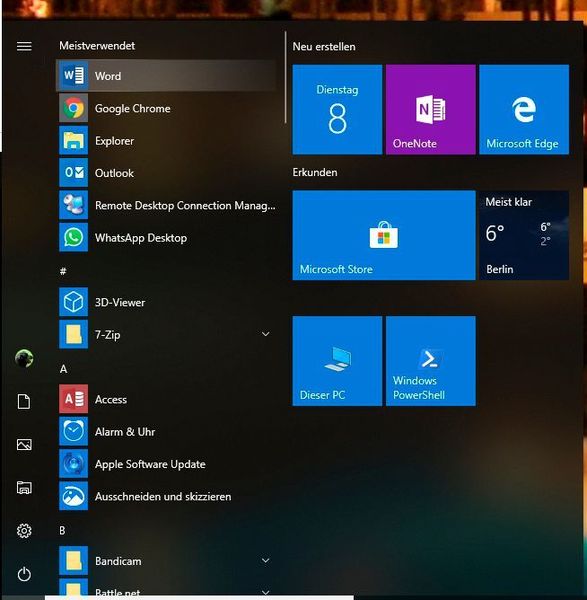Click the Bandicam folder icon
Viewport: 587px width, 600px height.
click(73, 561)
